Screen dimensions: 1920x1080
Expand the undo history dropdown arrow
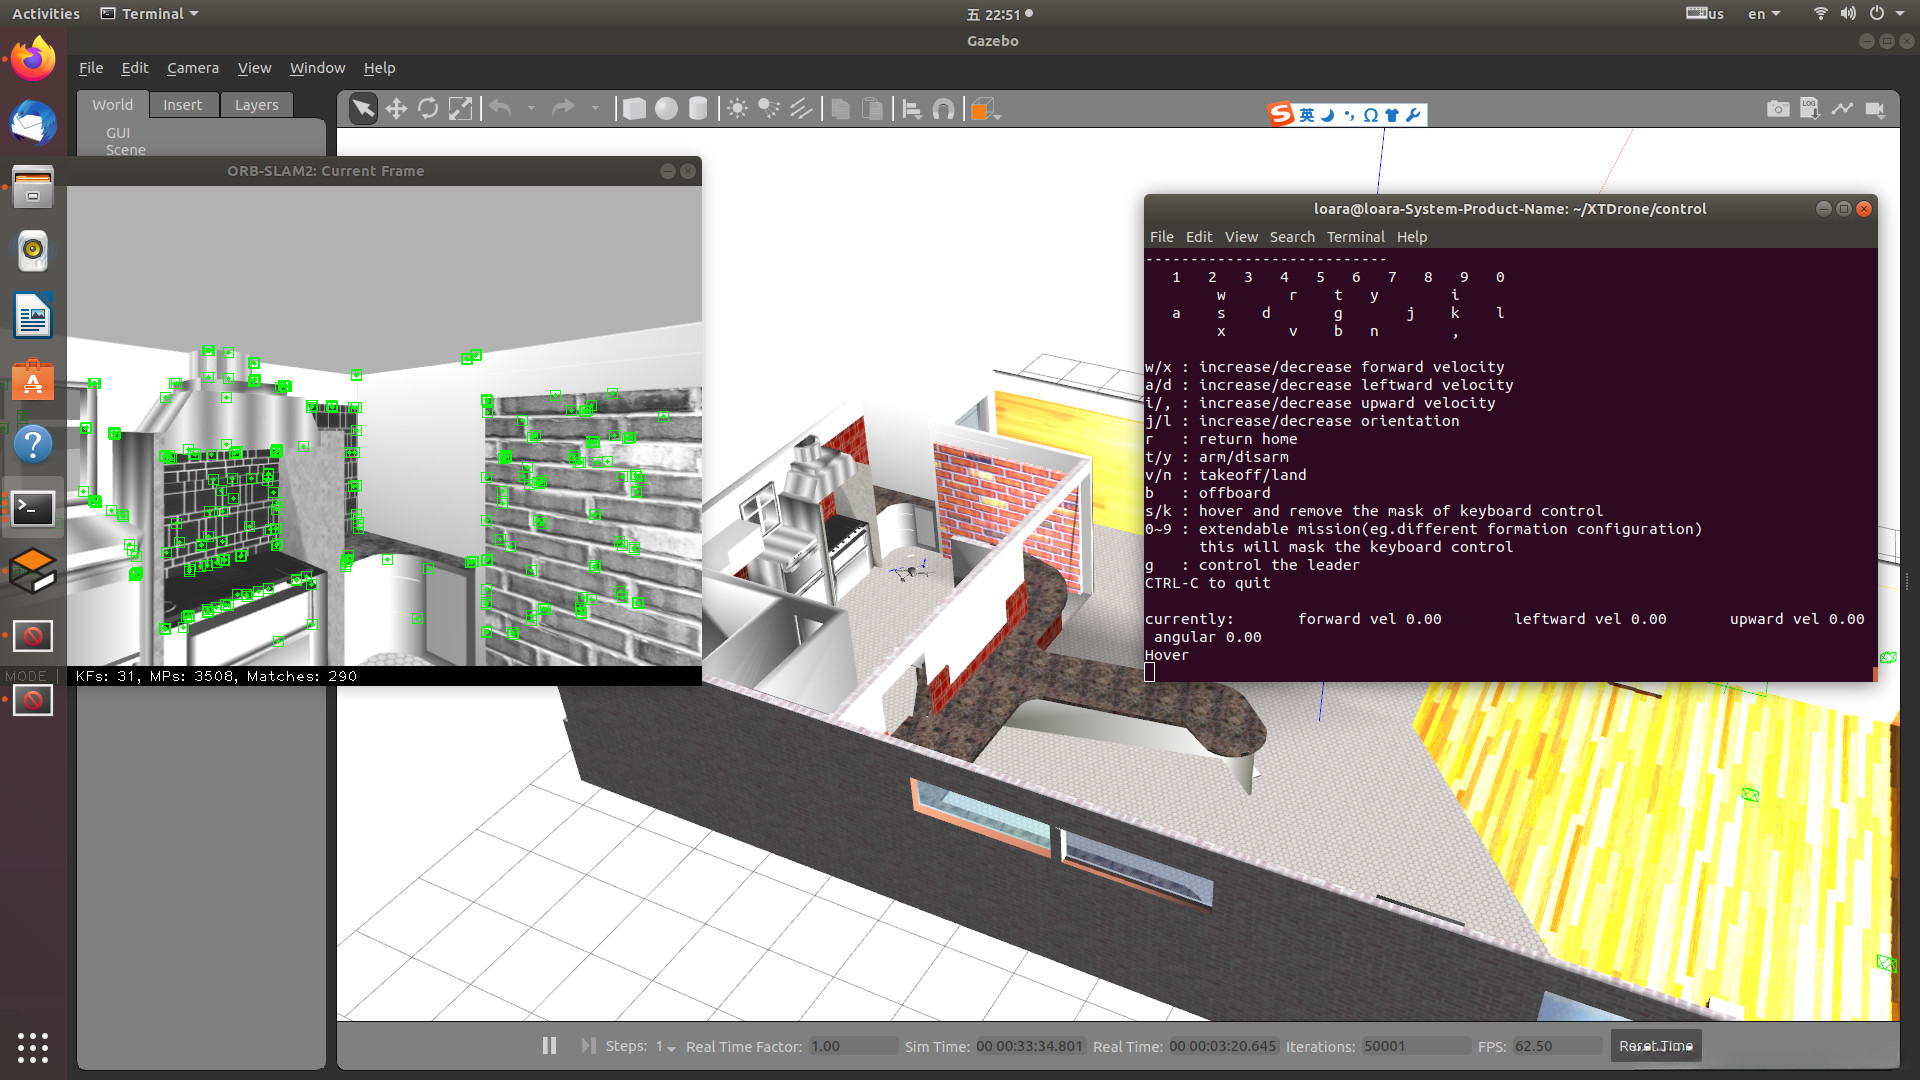click(x=531, y=109)
